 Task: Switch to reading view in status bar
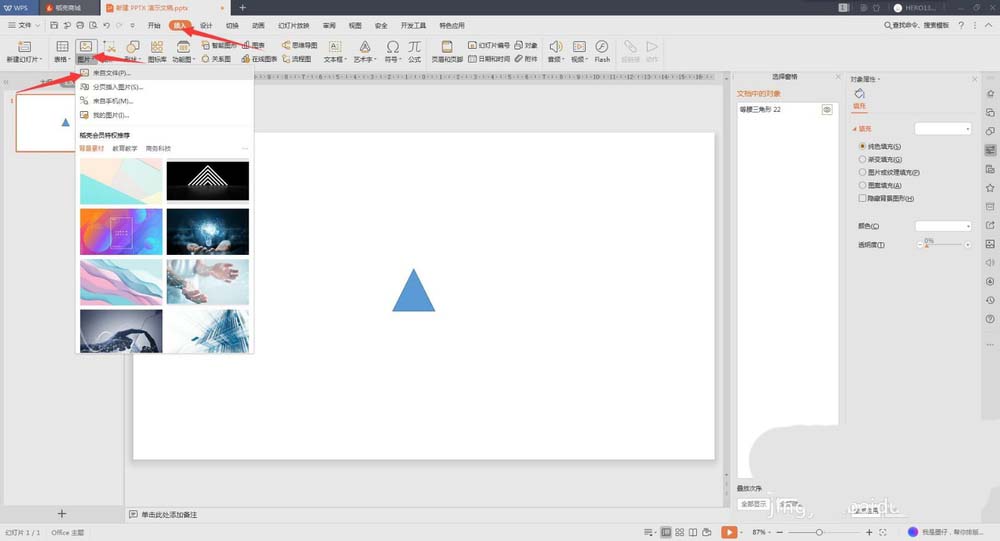coord(693,532)
